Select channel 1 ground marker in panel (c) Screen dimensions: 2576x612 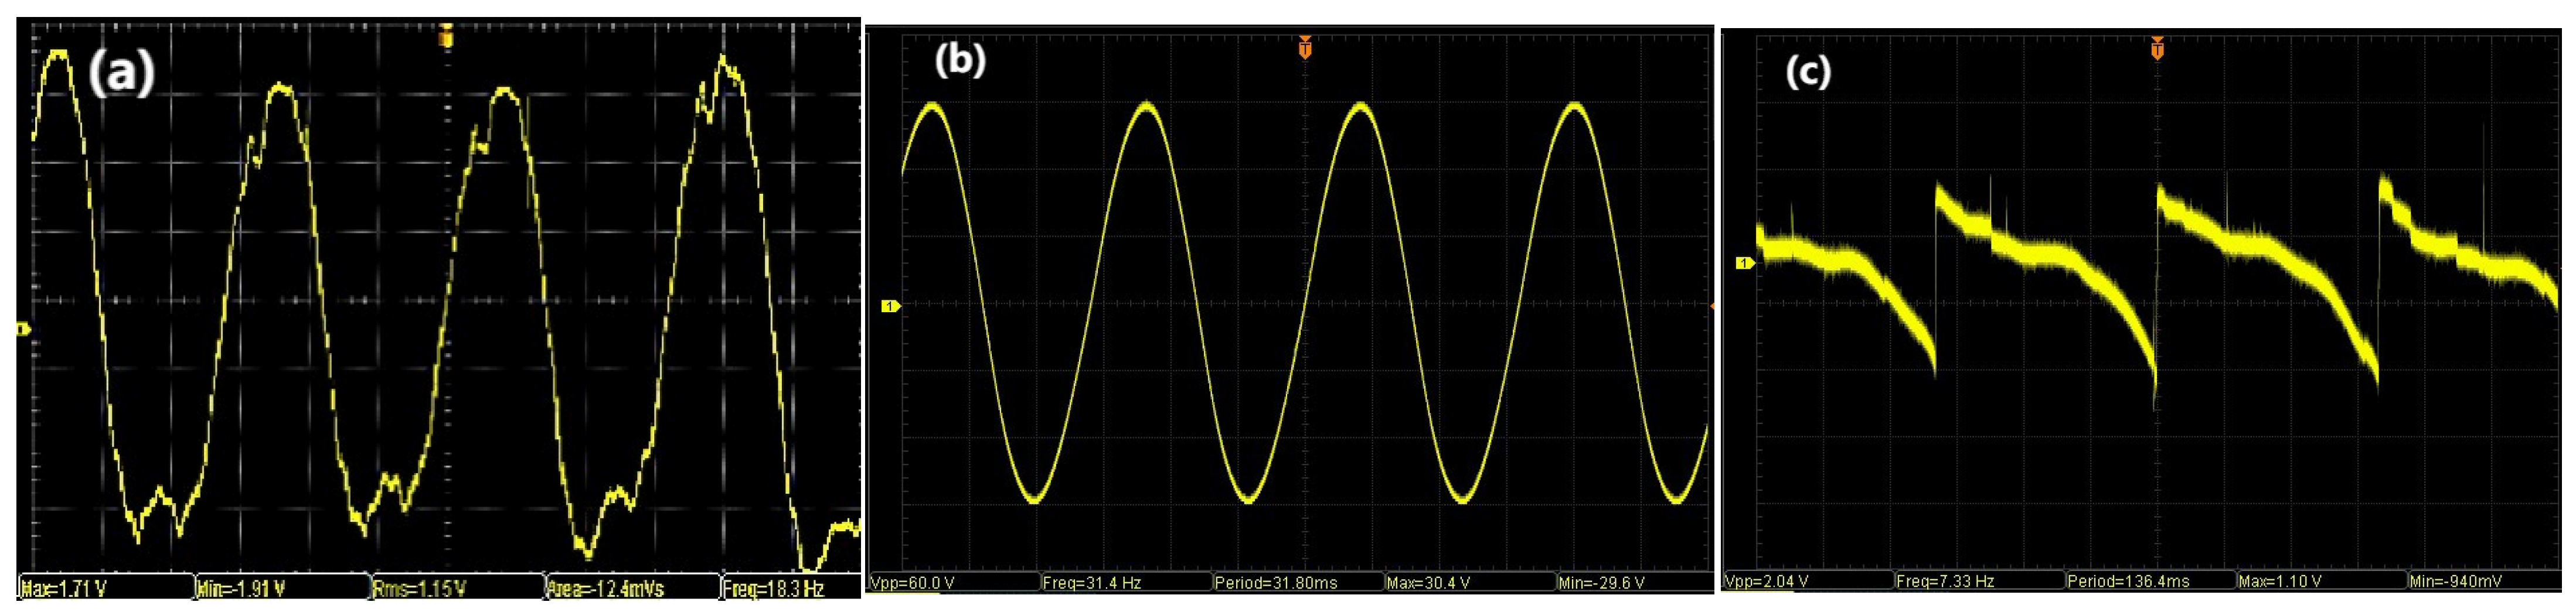pos(1744,263)
